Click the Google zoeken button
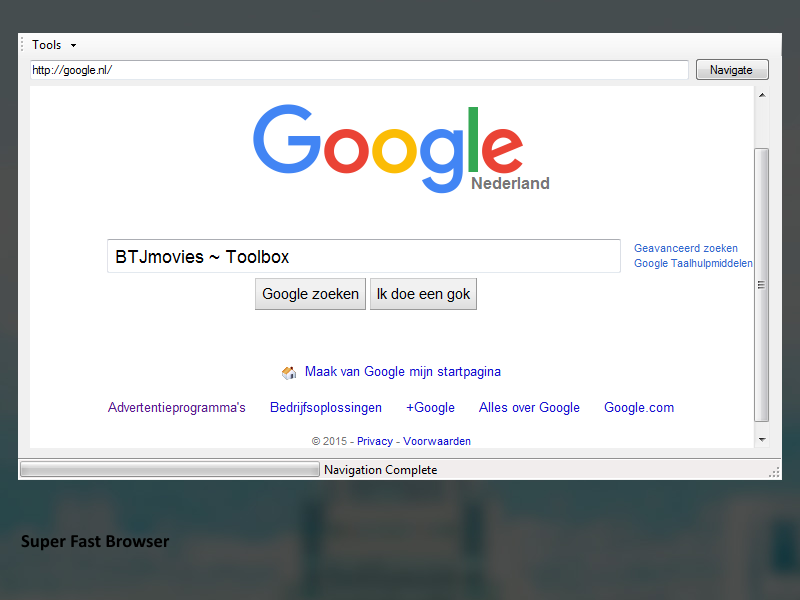Screen dimensions: 800x600 [310, 294]
